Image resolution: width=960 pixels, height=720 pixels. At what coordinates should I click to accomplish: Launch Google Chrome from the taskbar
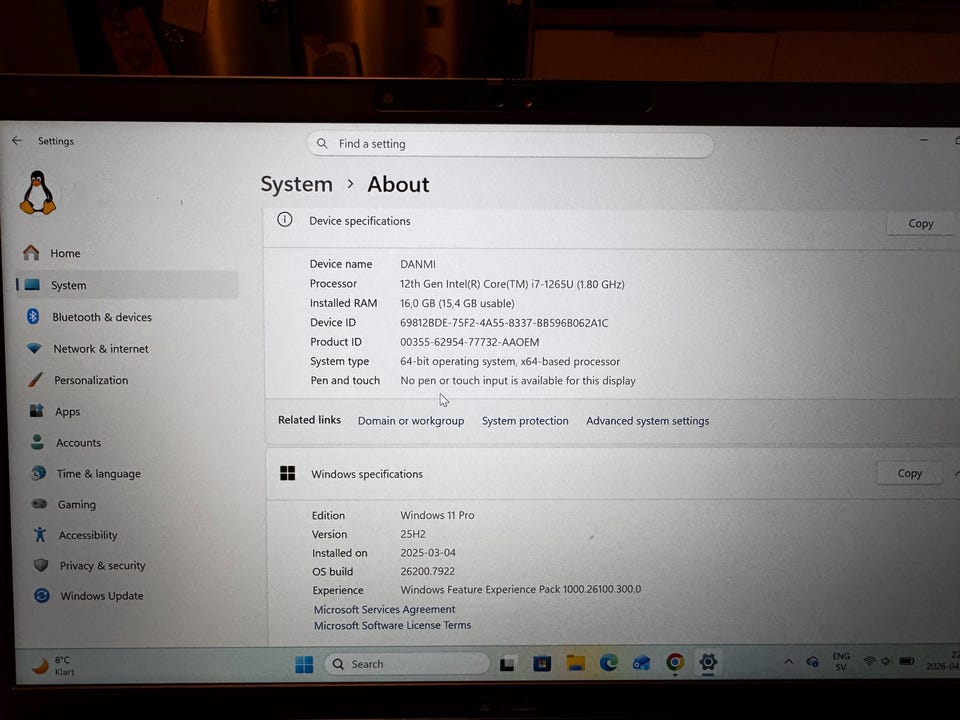coord(675,662)
